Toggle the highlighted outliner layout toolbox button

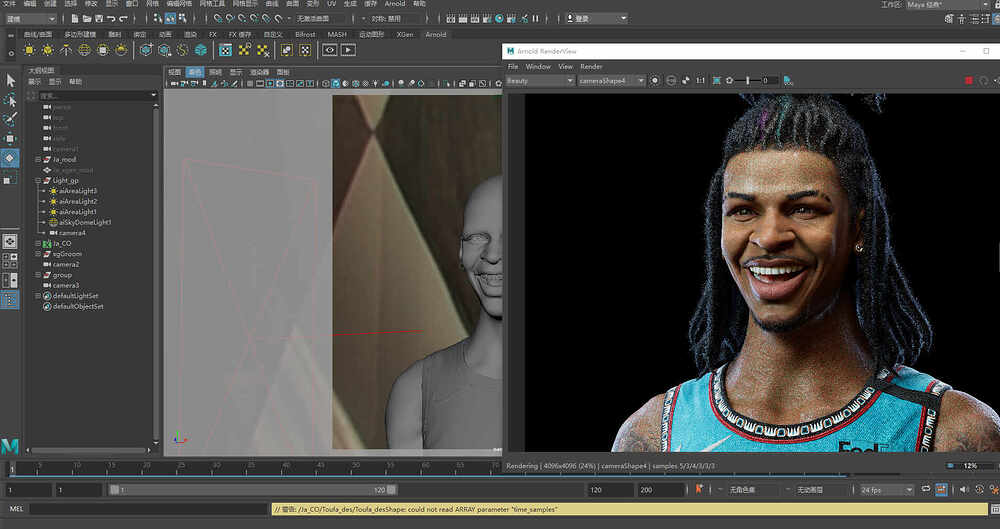(x=10, y=300)
